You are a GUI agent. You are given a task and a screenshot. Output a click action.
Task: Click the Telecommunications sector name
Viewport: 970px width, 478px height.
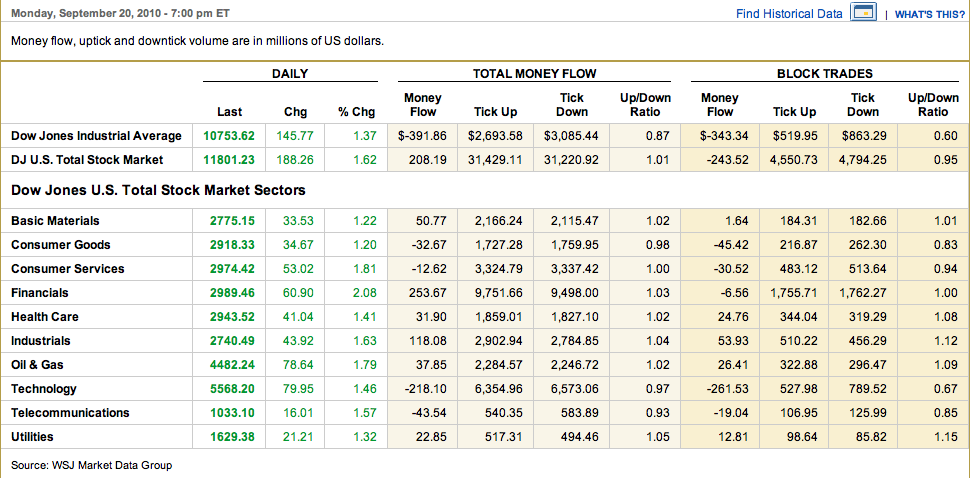[x=70, y=412]
